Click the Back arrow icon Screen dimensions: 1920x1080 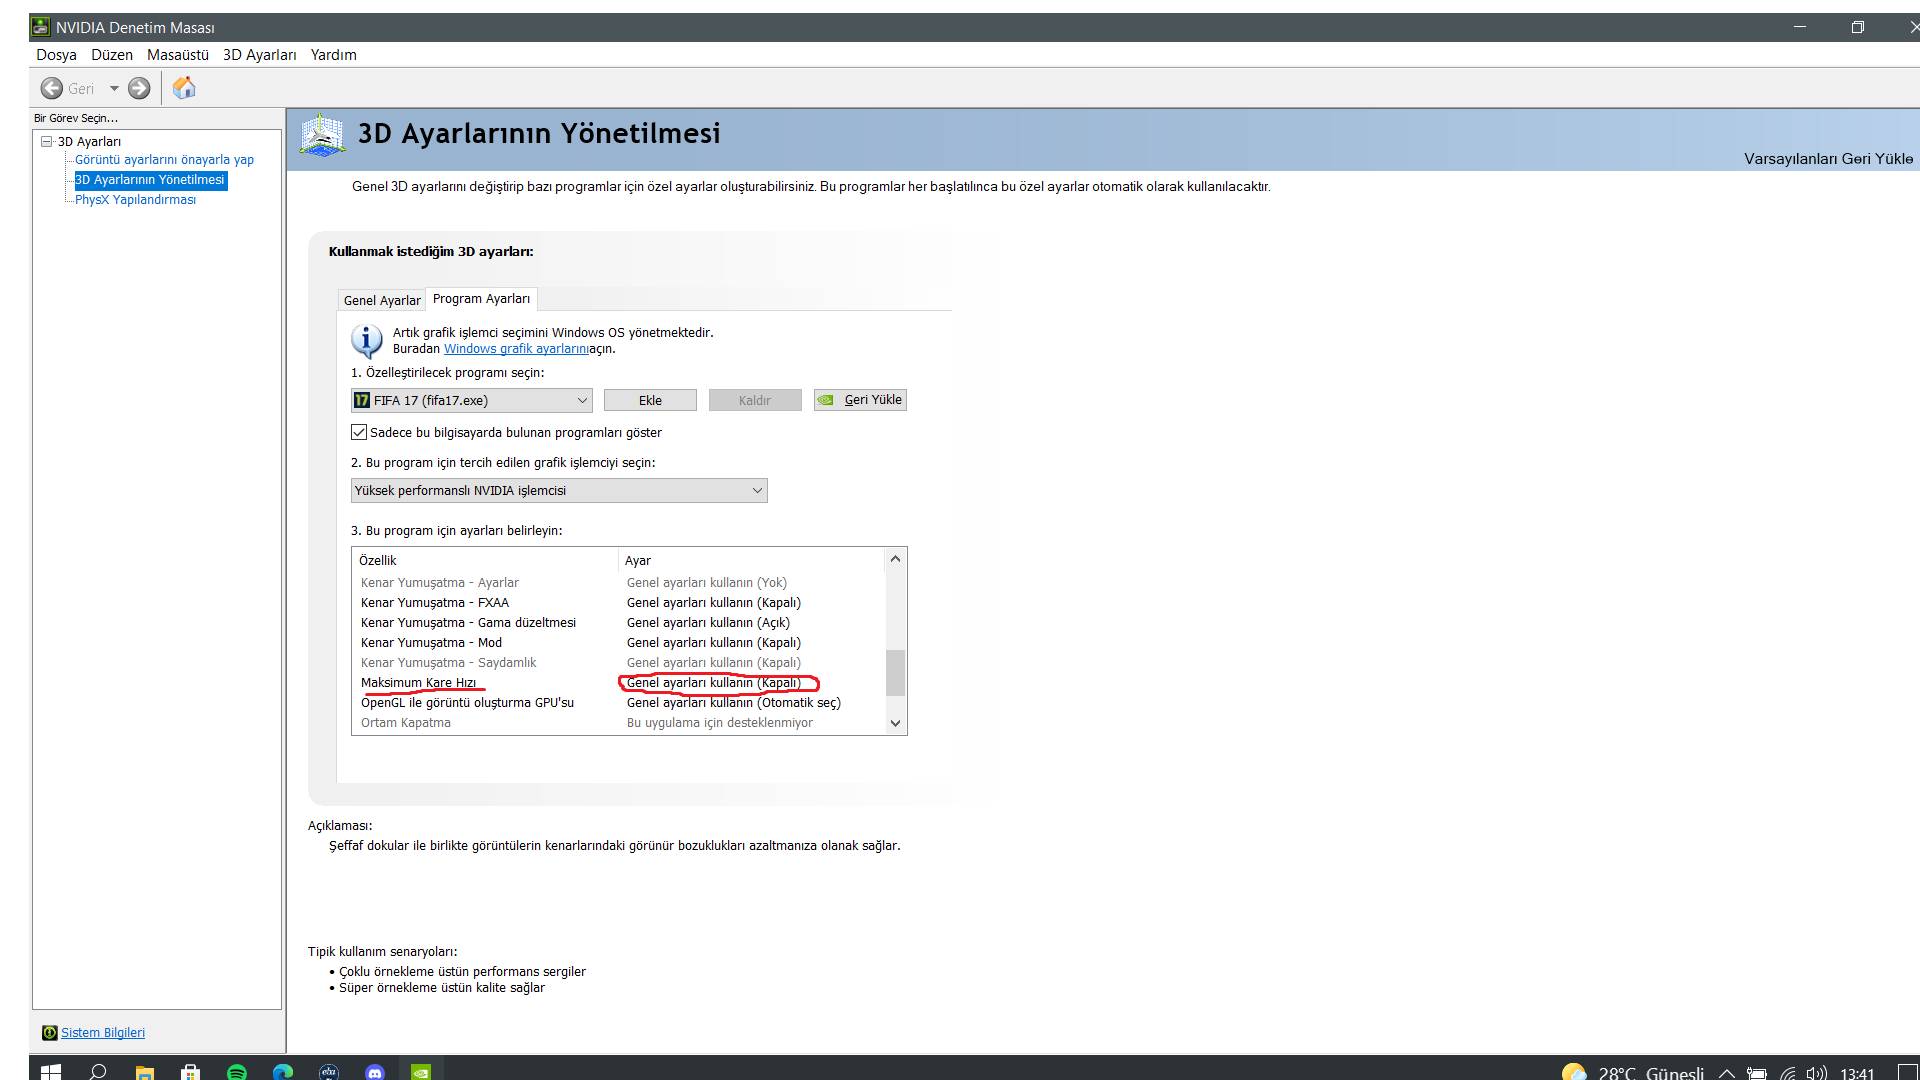pyautogui.click(x=52, y=89)
